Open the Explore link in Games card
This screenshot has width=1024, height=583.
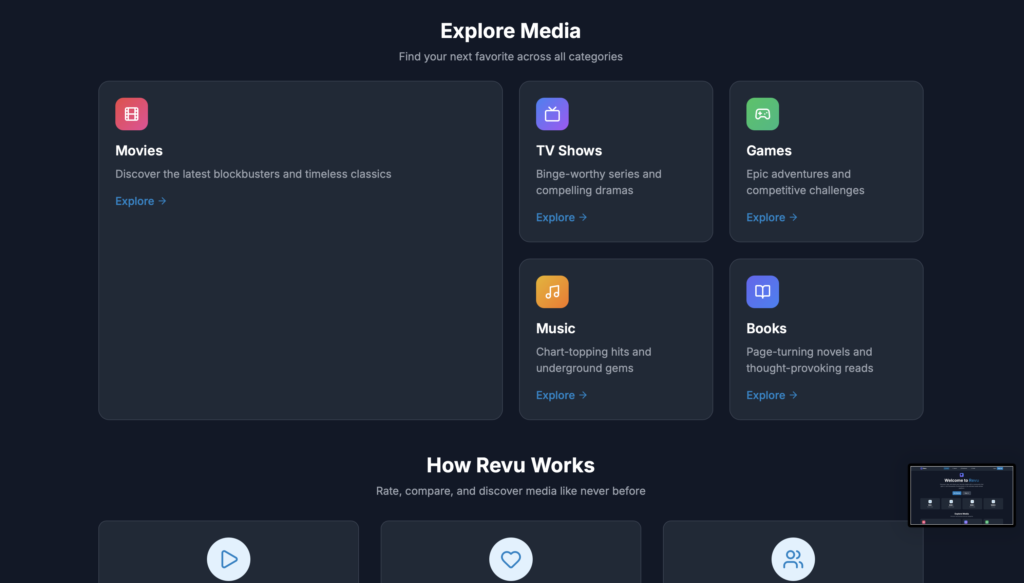[x=771, y=217]
